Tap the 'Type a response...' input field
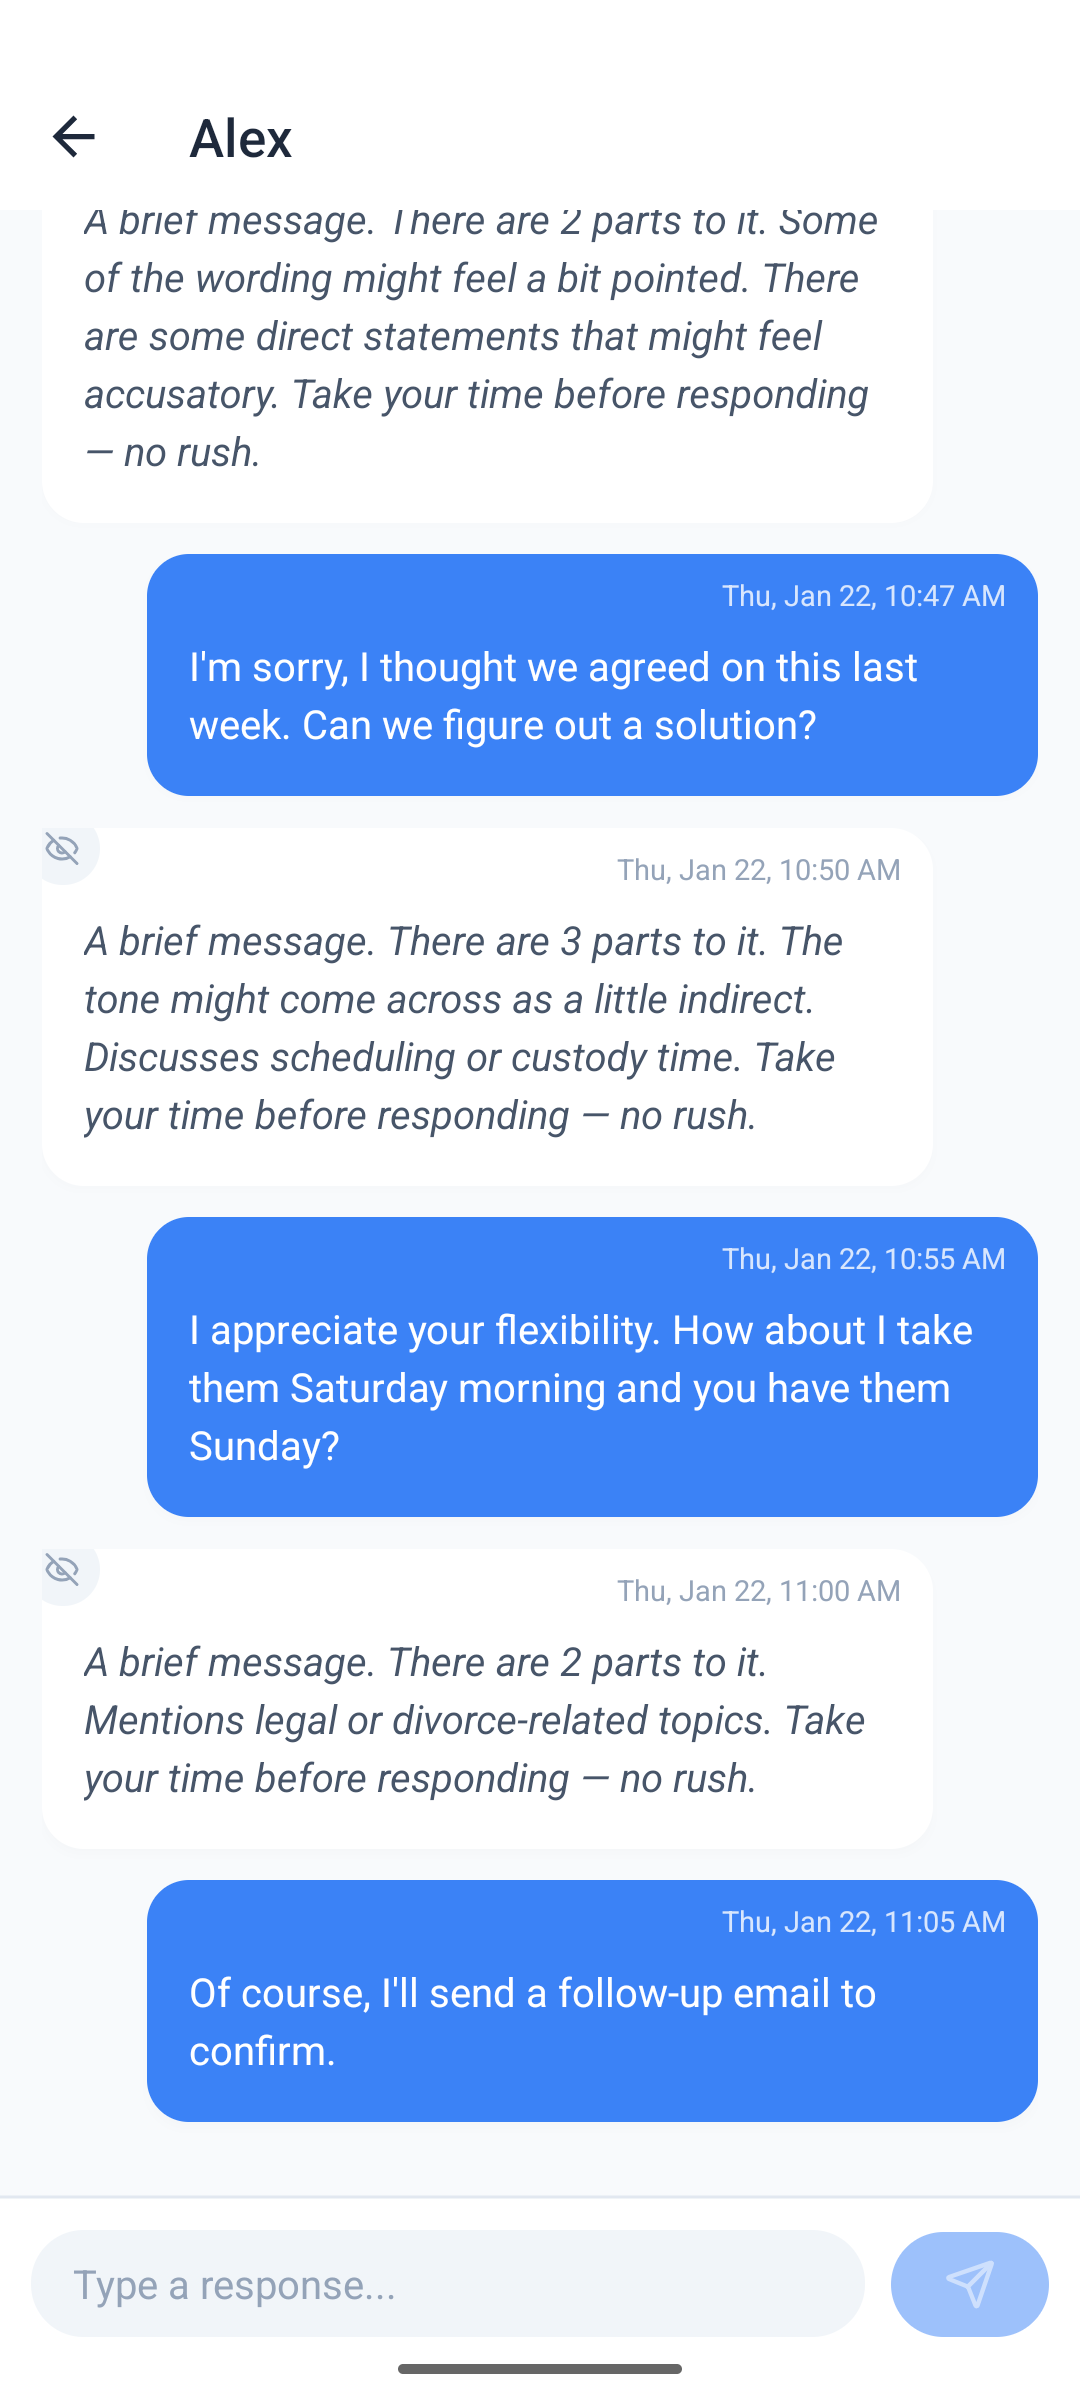This screenshot has height=2400, width=1080. pos(450,2284)
